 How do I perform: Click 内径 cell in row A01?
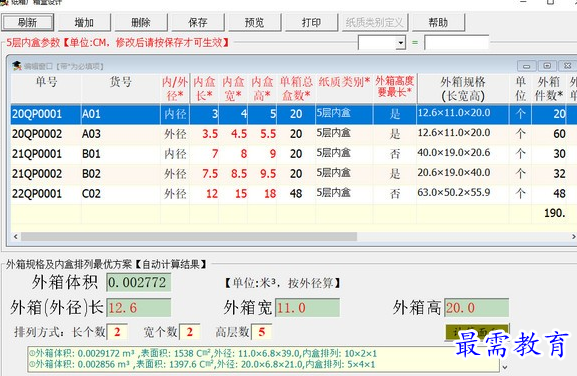[175, 114]
